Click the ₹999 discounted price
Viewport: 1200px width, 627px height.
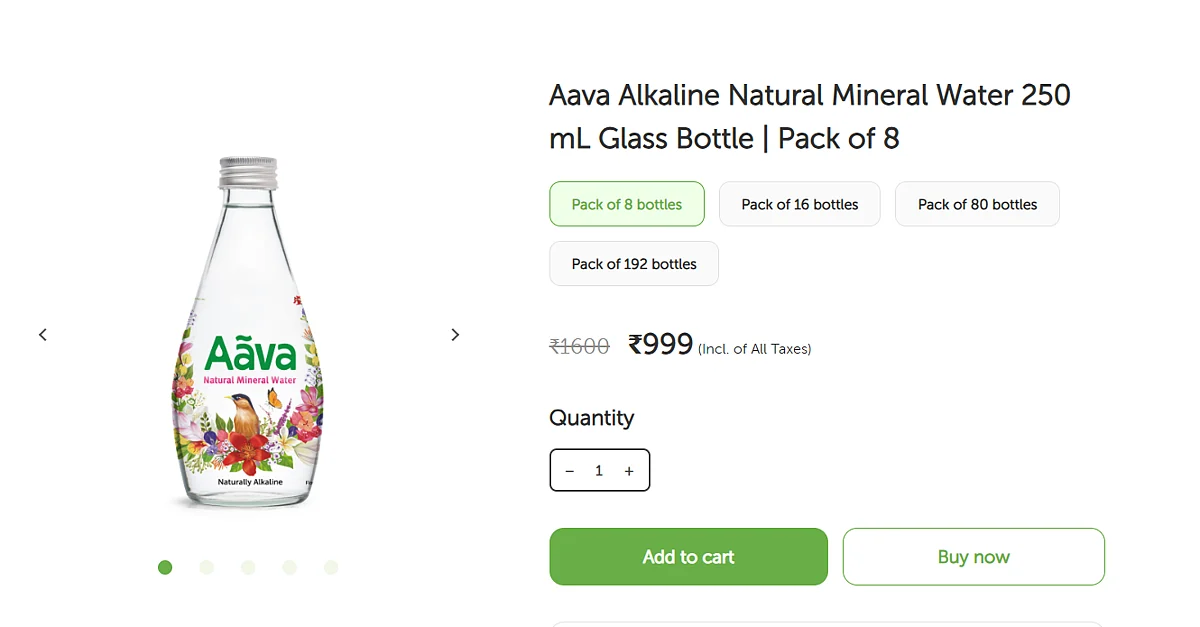coord(660,344)
